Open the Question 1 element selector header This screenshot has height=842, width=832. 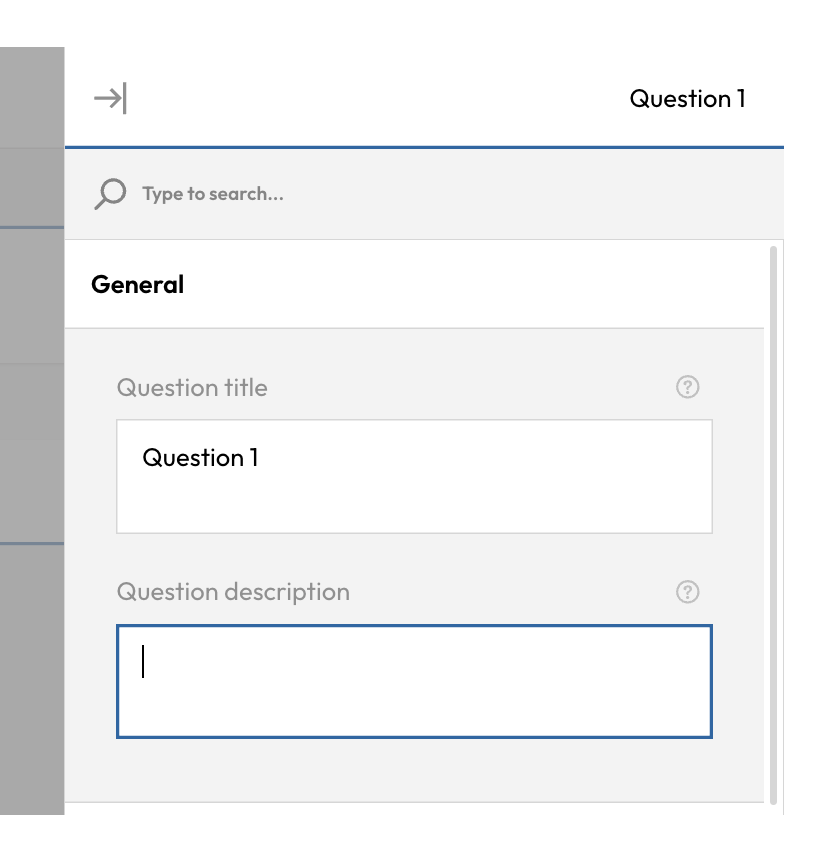click(687, 98)
